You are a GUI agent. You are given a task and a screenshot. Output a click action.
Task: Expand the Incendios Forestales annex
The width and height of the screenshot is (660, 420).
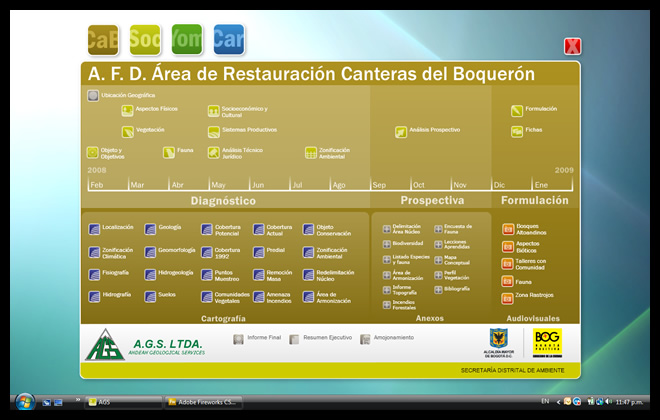tap(387, 304)
